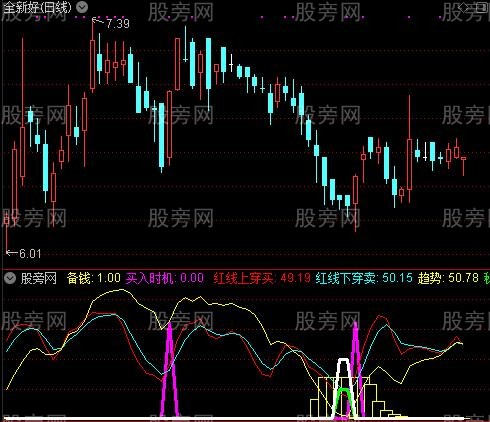The width and height of the screenshot is (490, 422).
Task: Open the dropdown next to 全新好(日线) title
Action: (82, 7)
